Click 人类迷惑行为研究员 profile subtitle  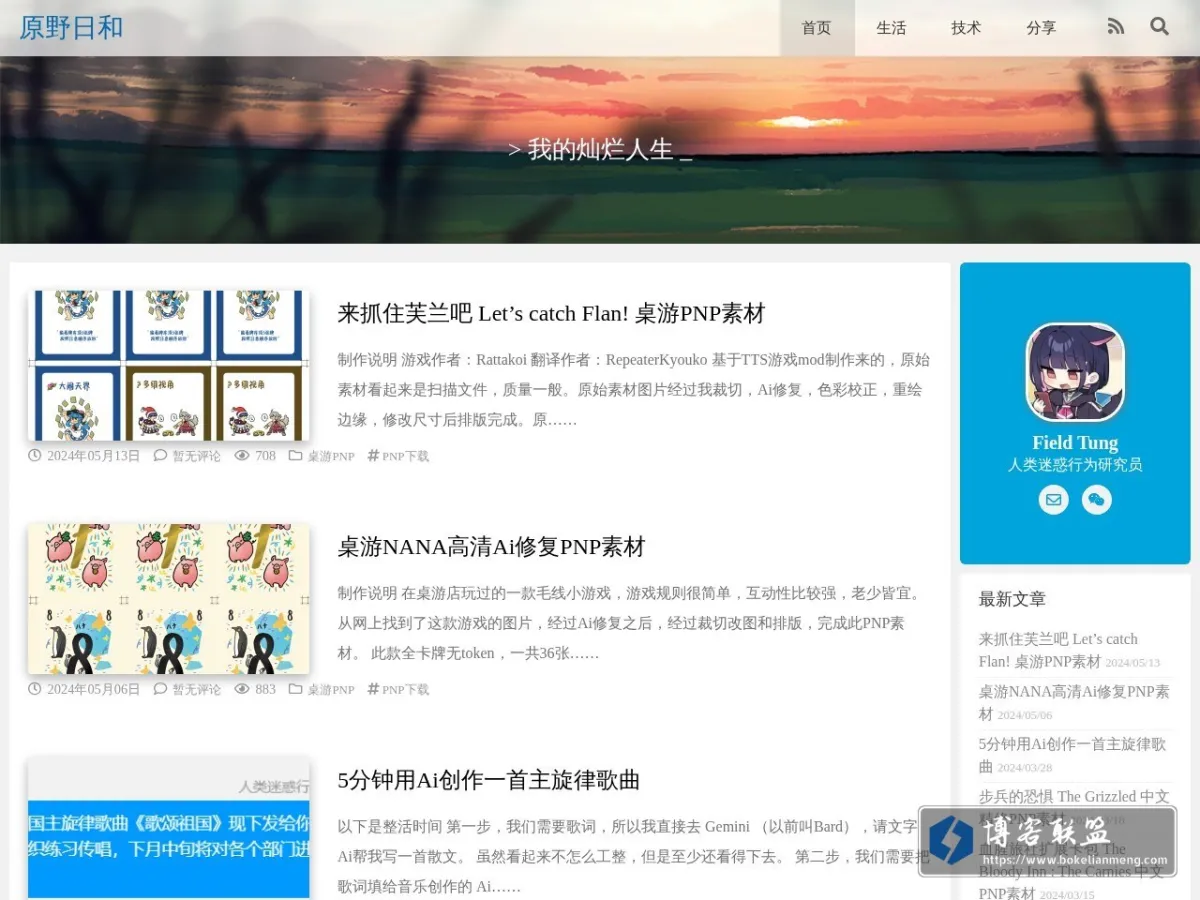point(1075,465)
